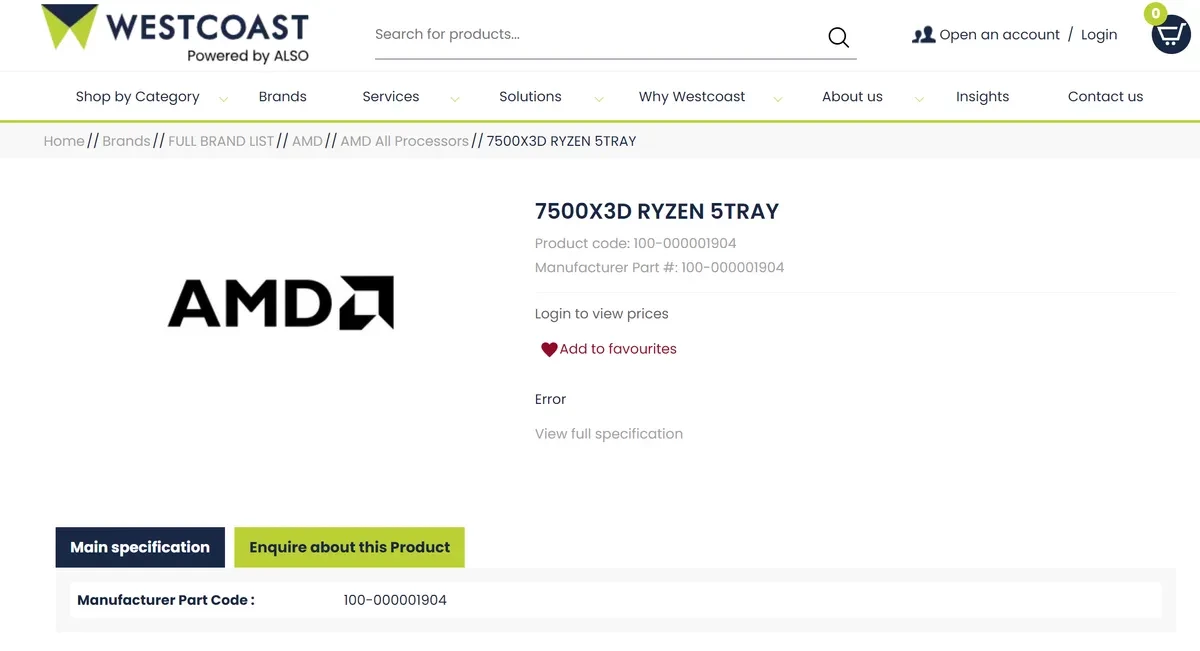
Task: Click inside the Search for products field
Action: 550,34
